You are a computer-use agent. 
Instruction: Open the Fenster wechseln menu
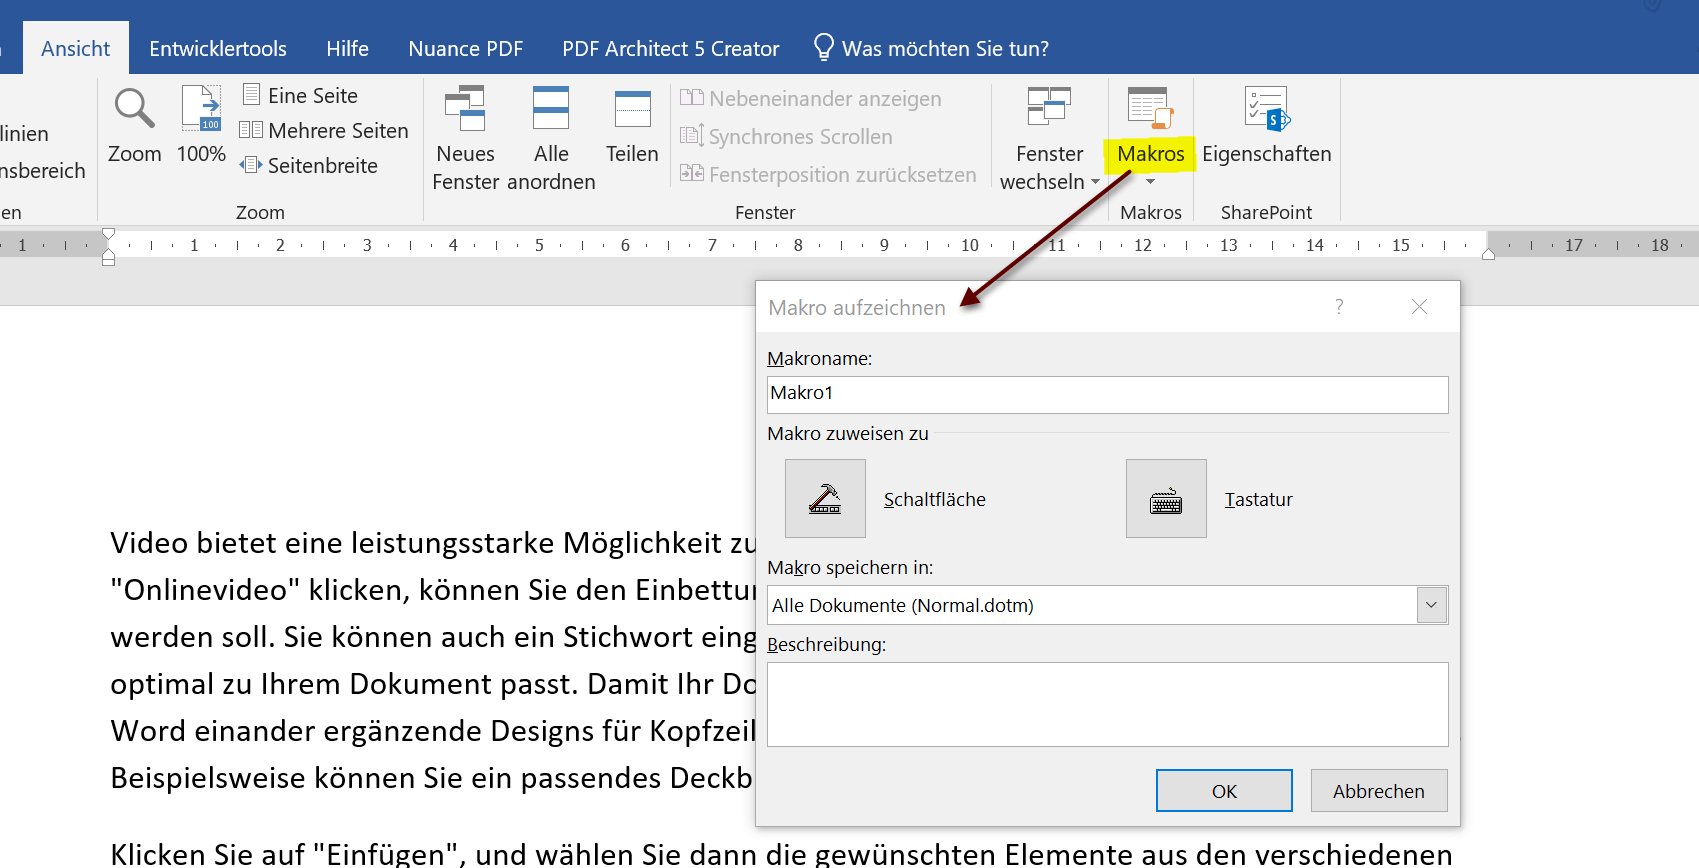pyautogui.click(x=1050, y=138)
